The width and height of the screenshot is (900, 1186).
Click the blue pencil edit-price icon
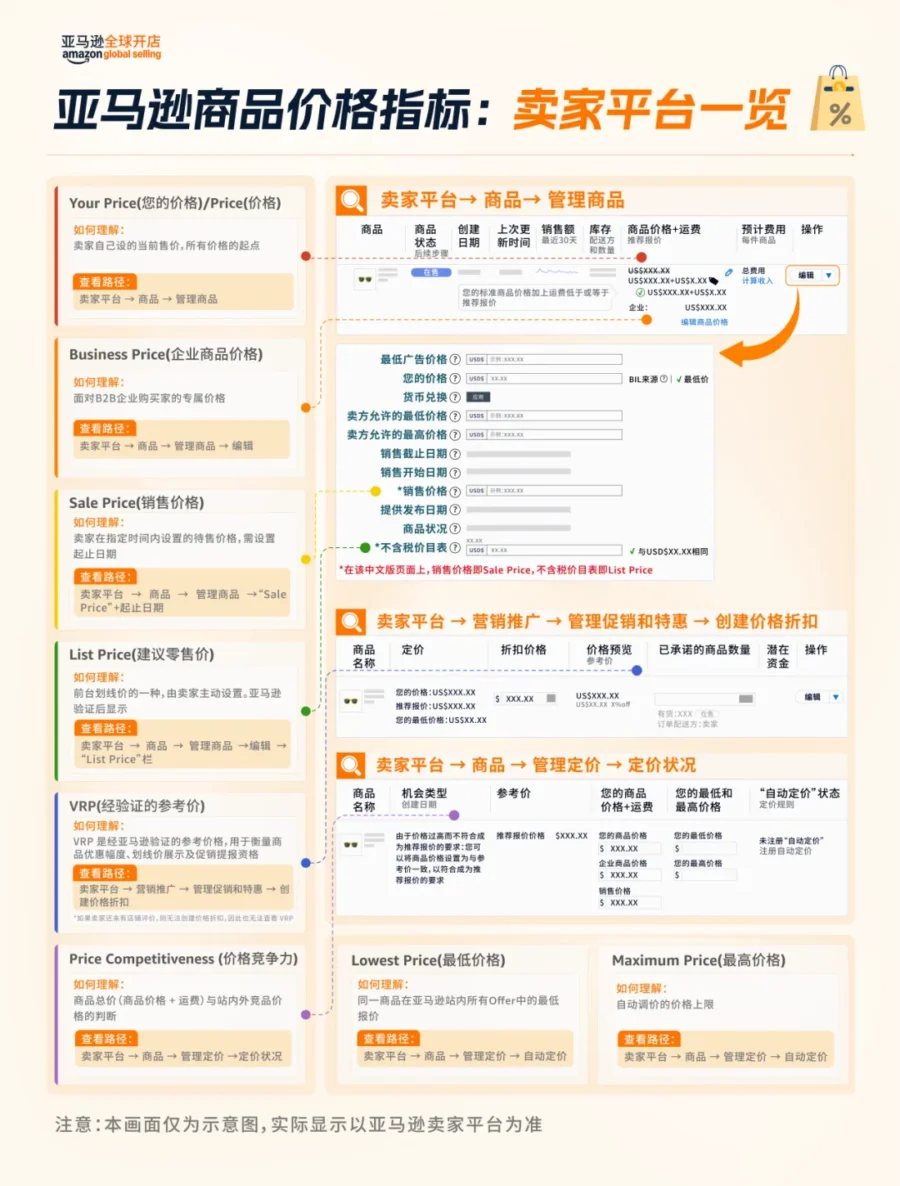coord(728,272)
